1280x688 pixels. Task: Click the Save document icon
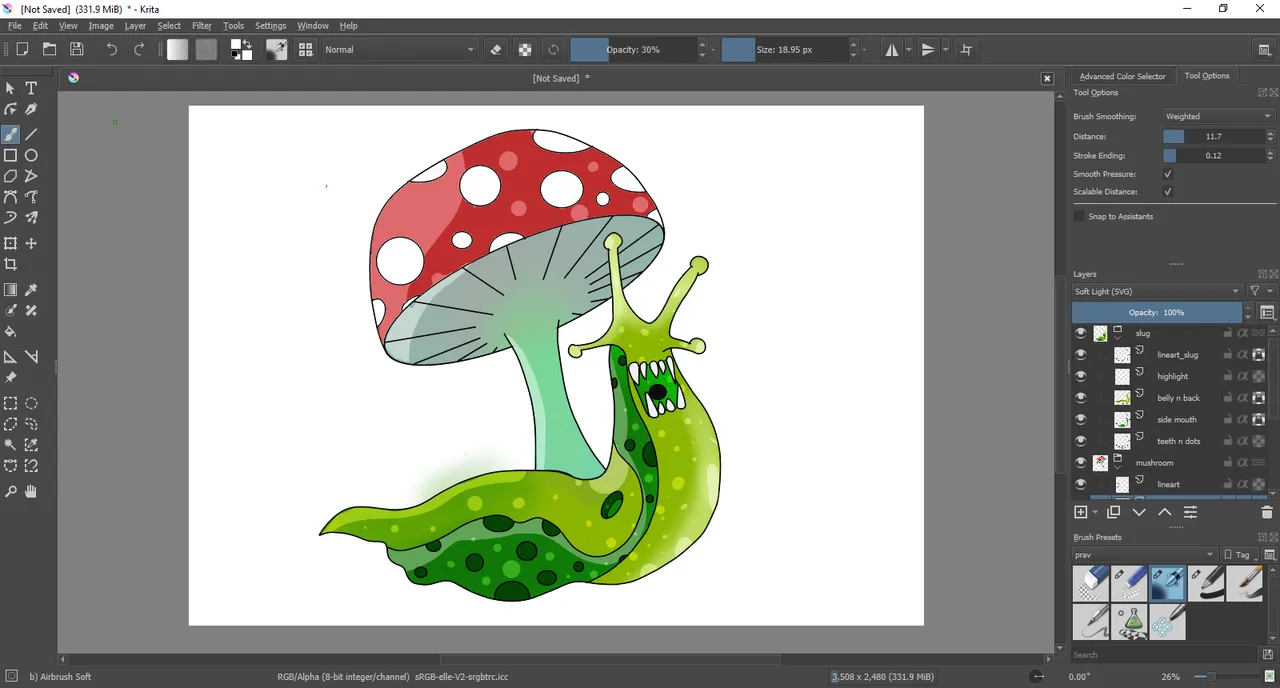77,49
